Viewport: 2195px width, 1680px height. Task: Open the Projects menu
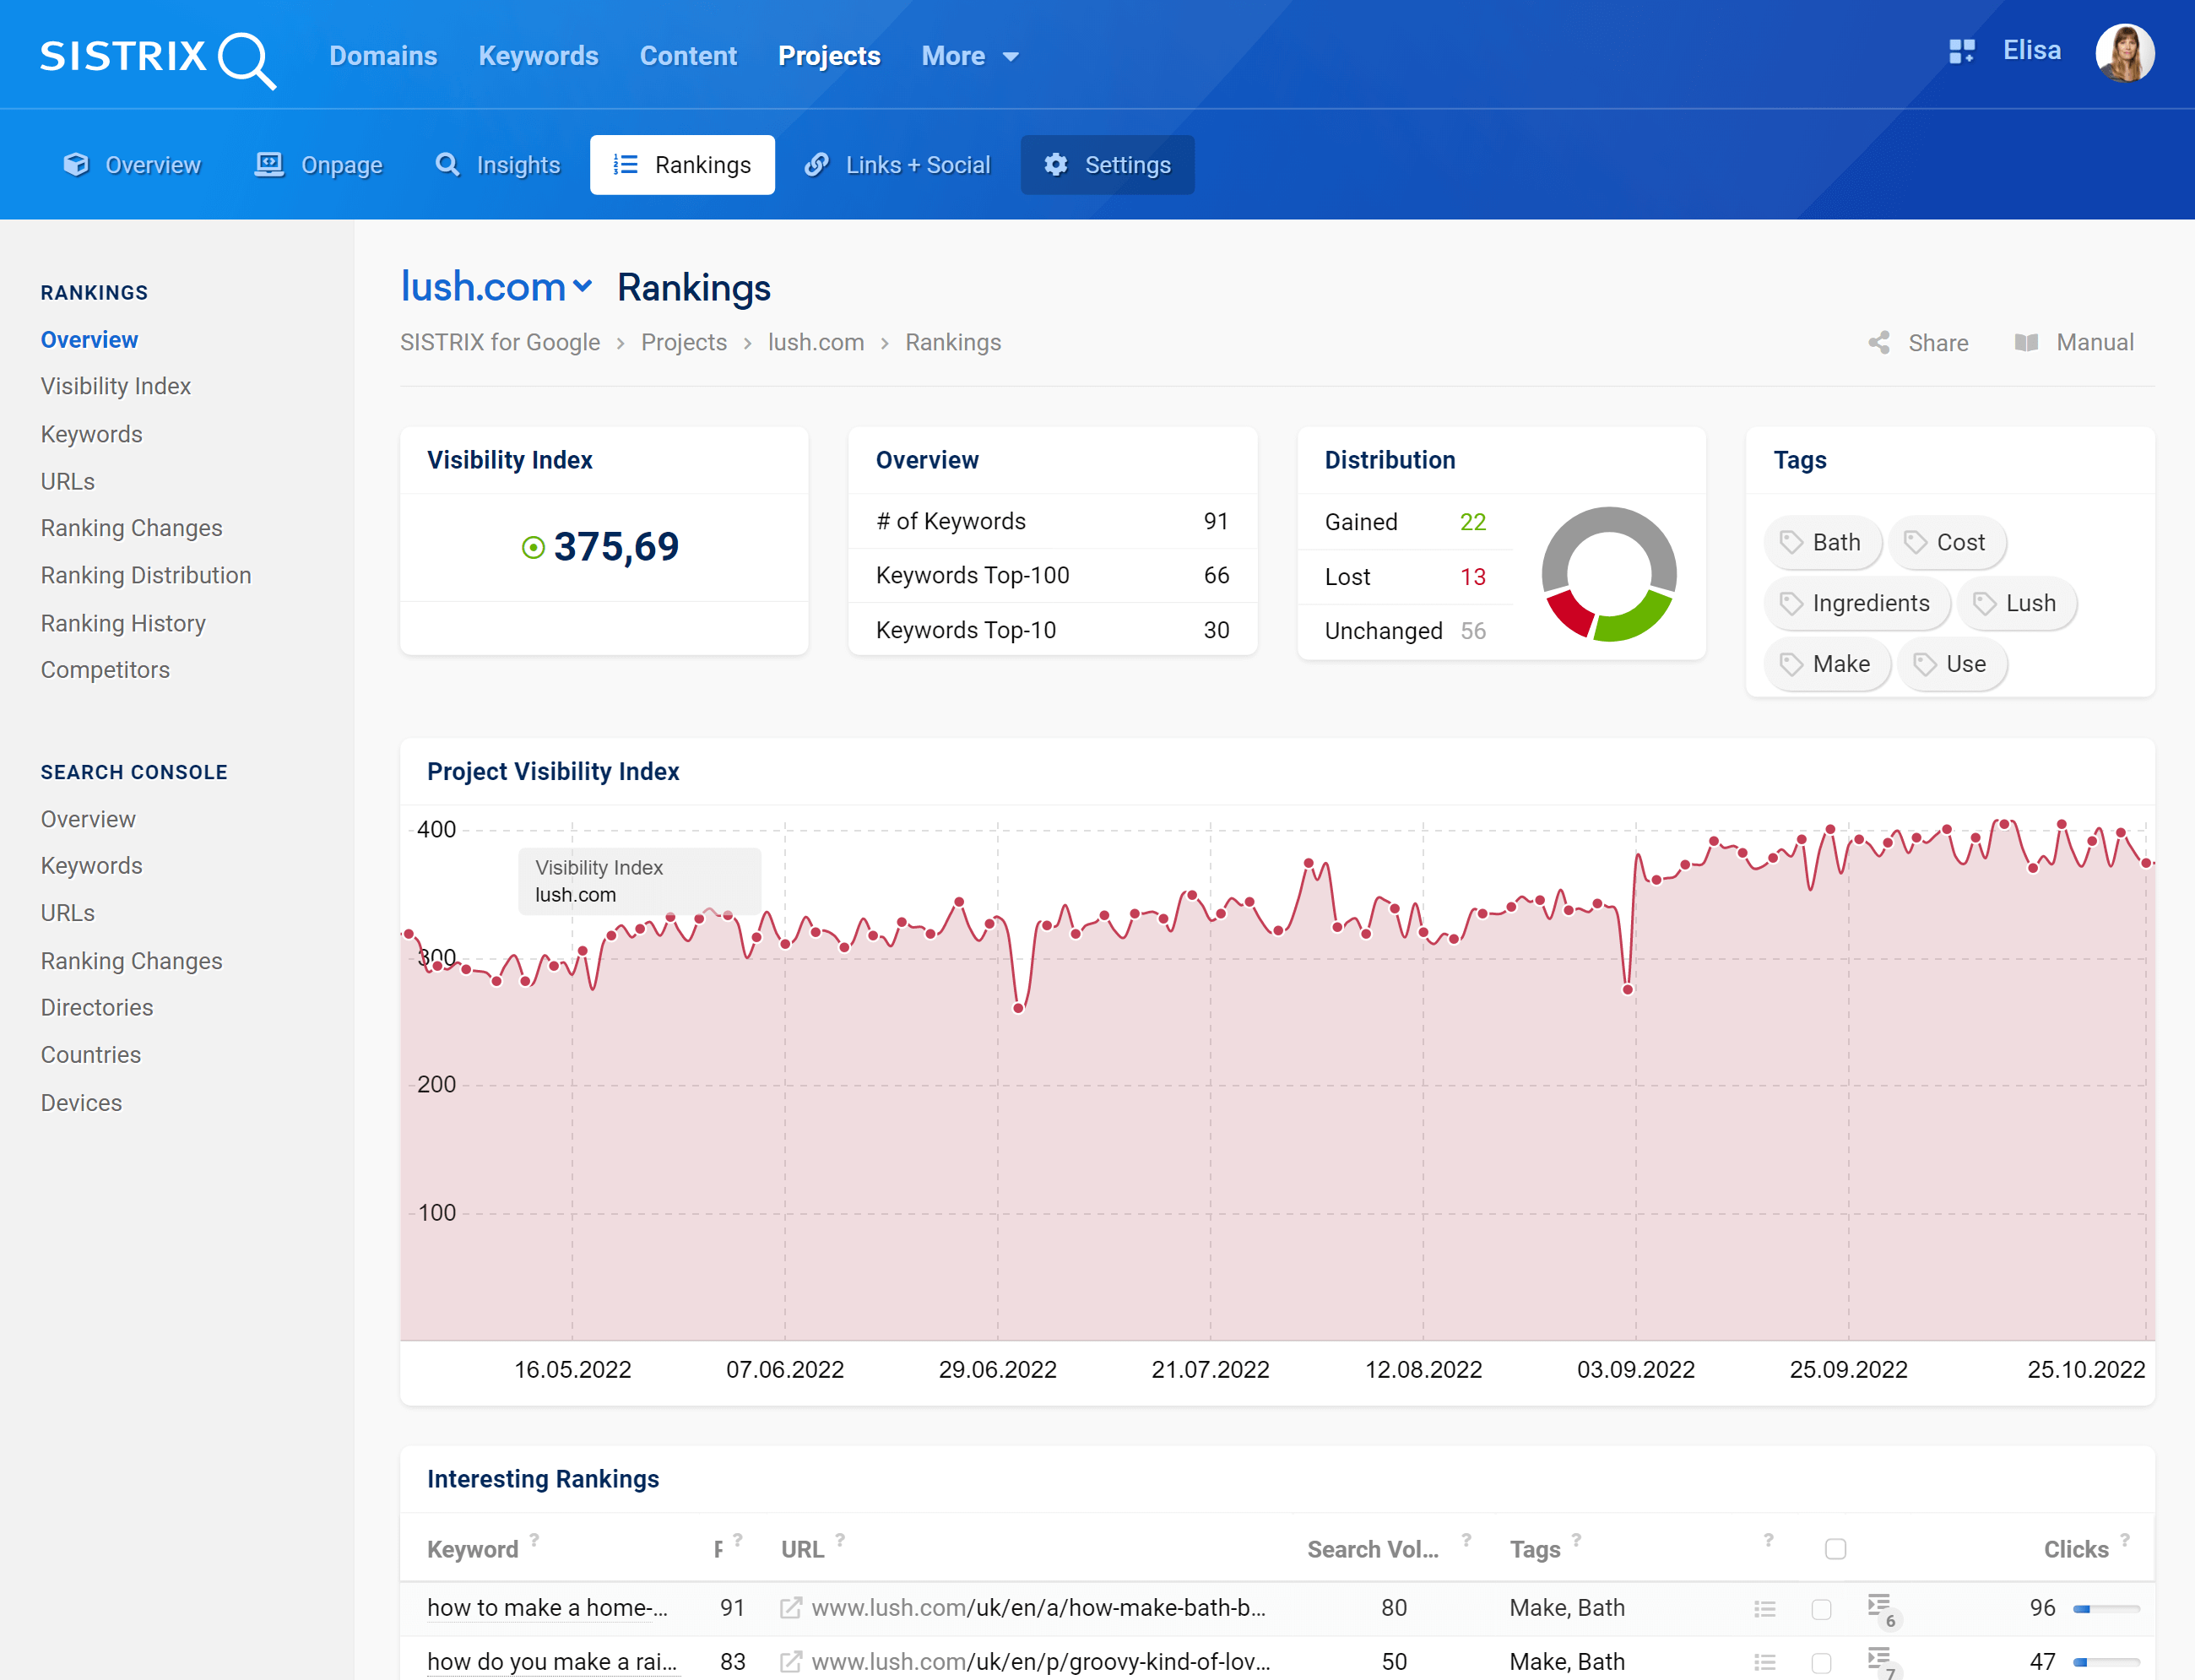click(829, 56)
